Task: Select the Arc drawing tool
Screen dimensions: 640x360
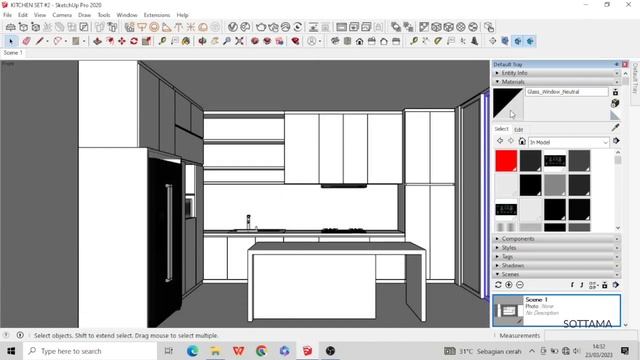Action: (58, 41)
